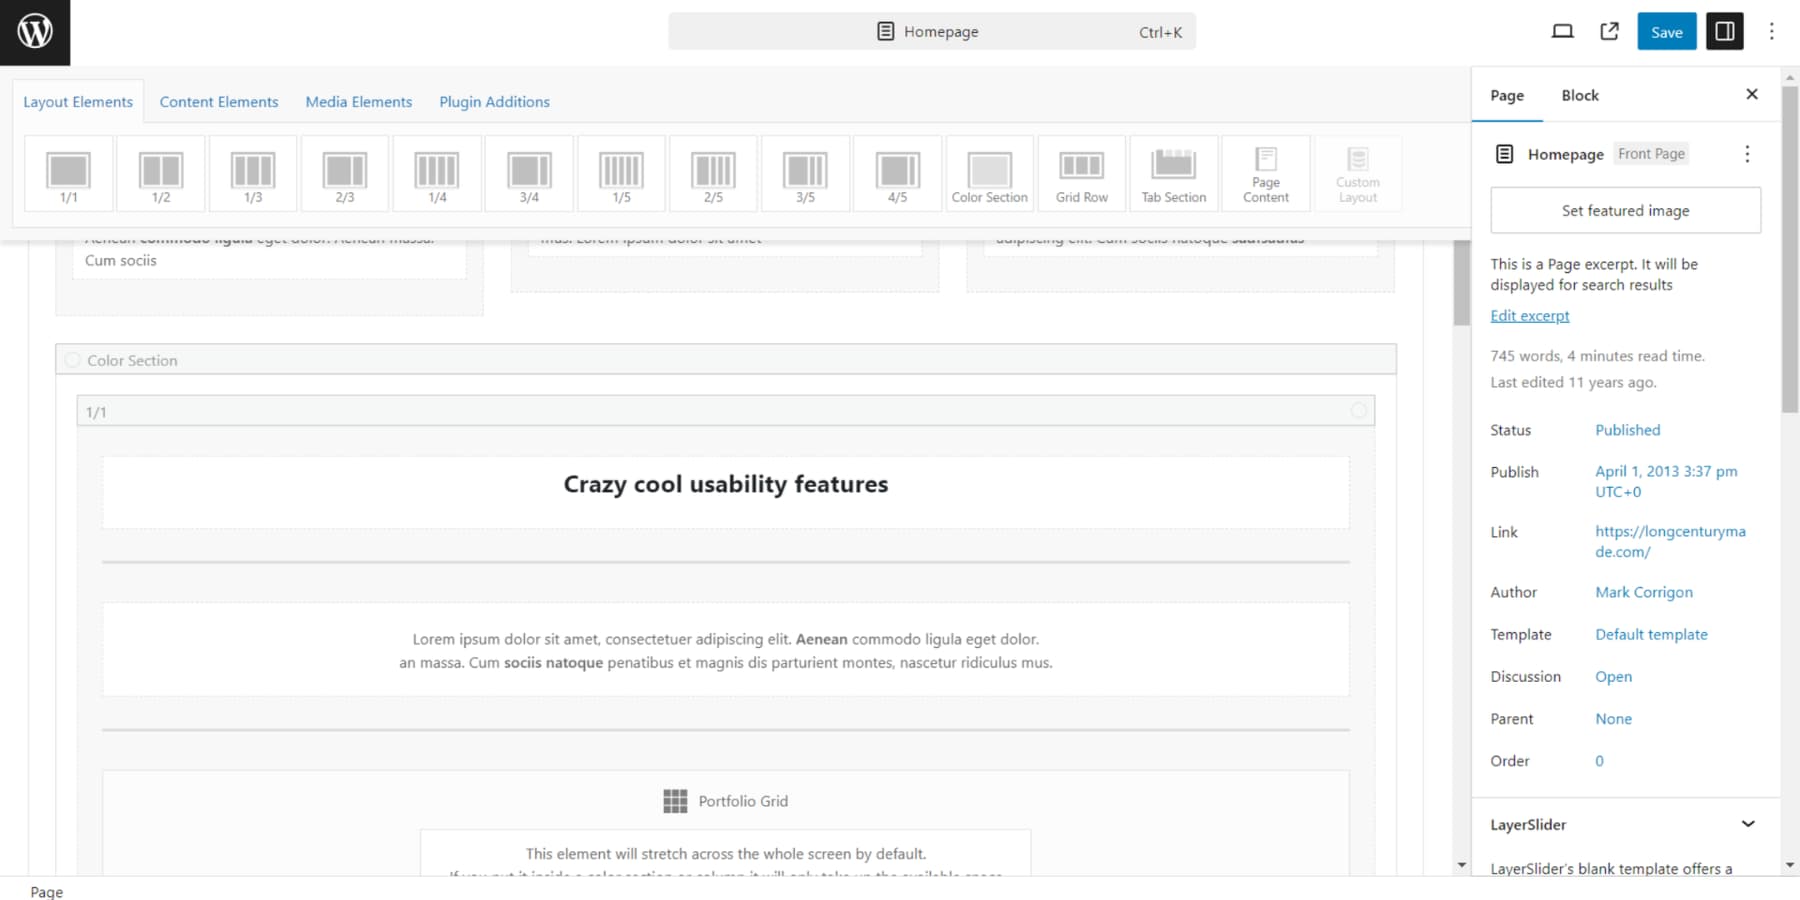Insert a Color Section element
Viewport: 1800px width, 900px height.
(989, 173)
